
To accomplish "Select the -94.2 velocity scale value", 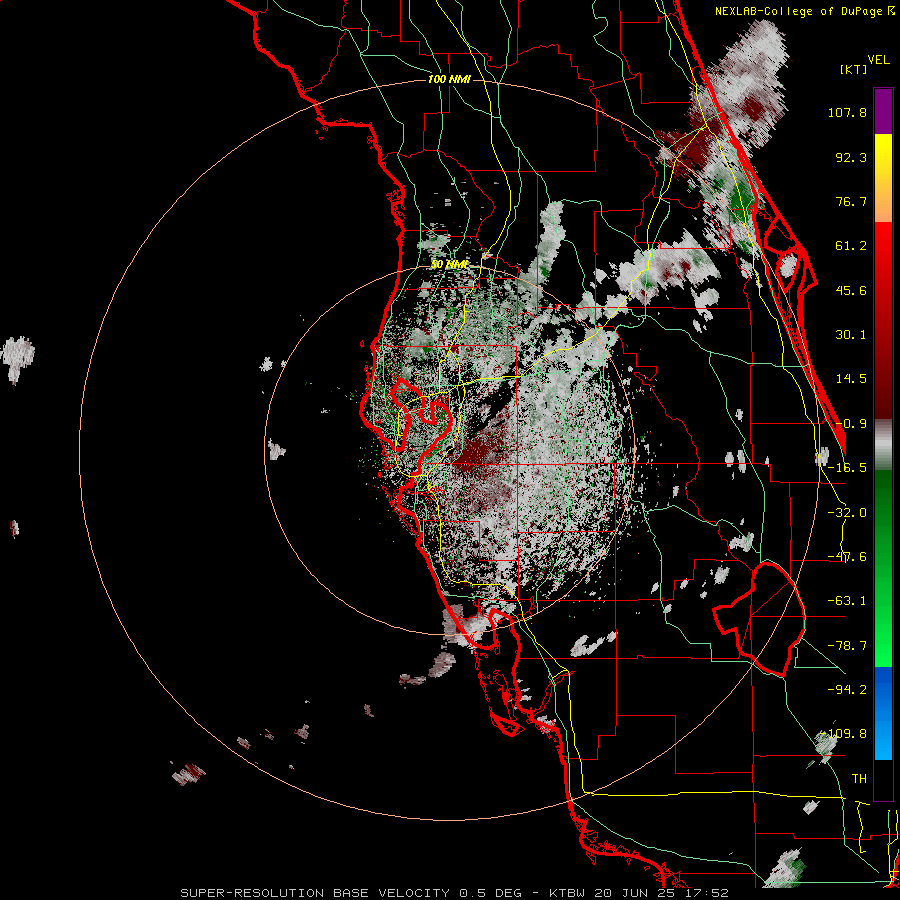I will 847,690.
